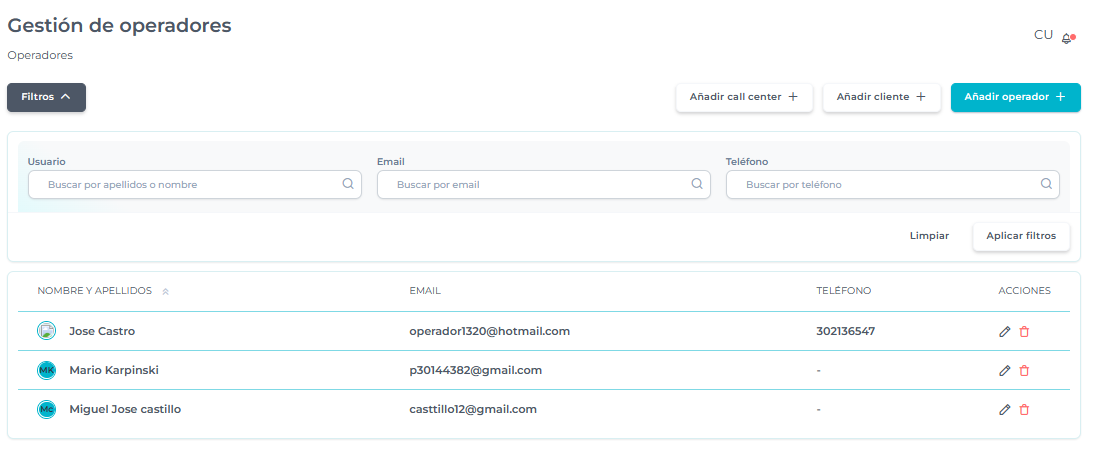Click the Añadir cliente button

pos(880,97)
